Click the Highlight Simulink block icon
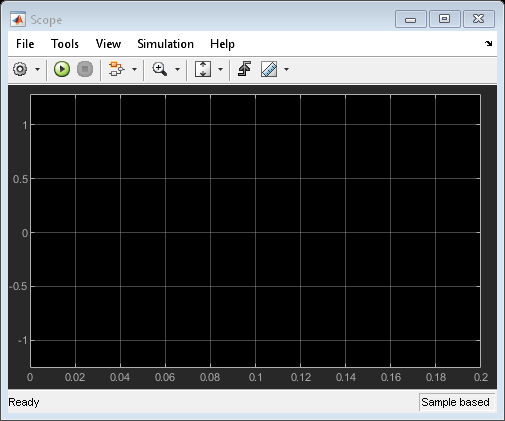The height and width of the screenshot is (421, 505). click(x=116, y=69)
